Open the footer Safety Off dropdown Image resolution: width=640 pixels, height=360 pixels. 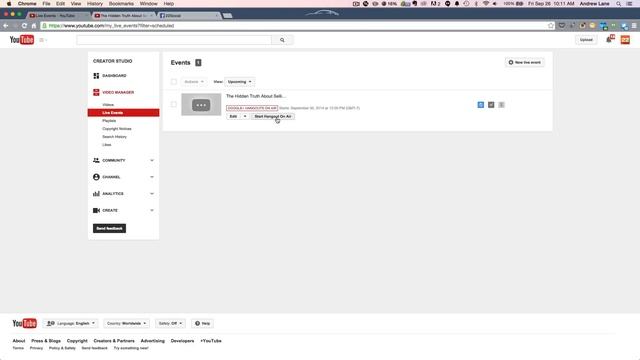170,323
